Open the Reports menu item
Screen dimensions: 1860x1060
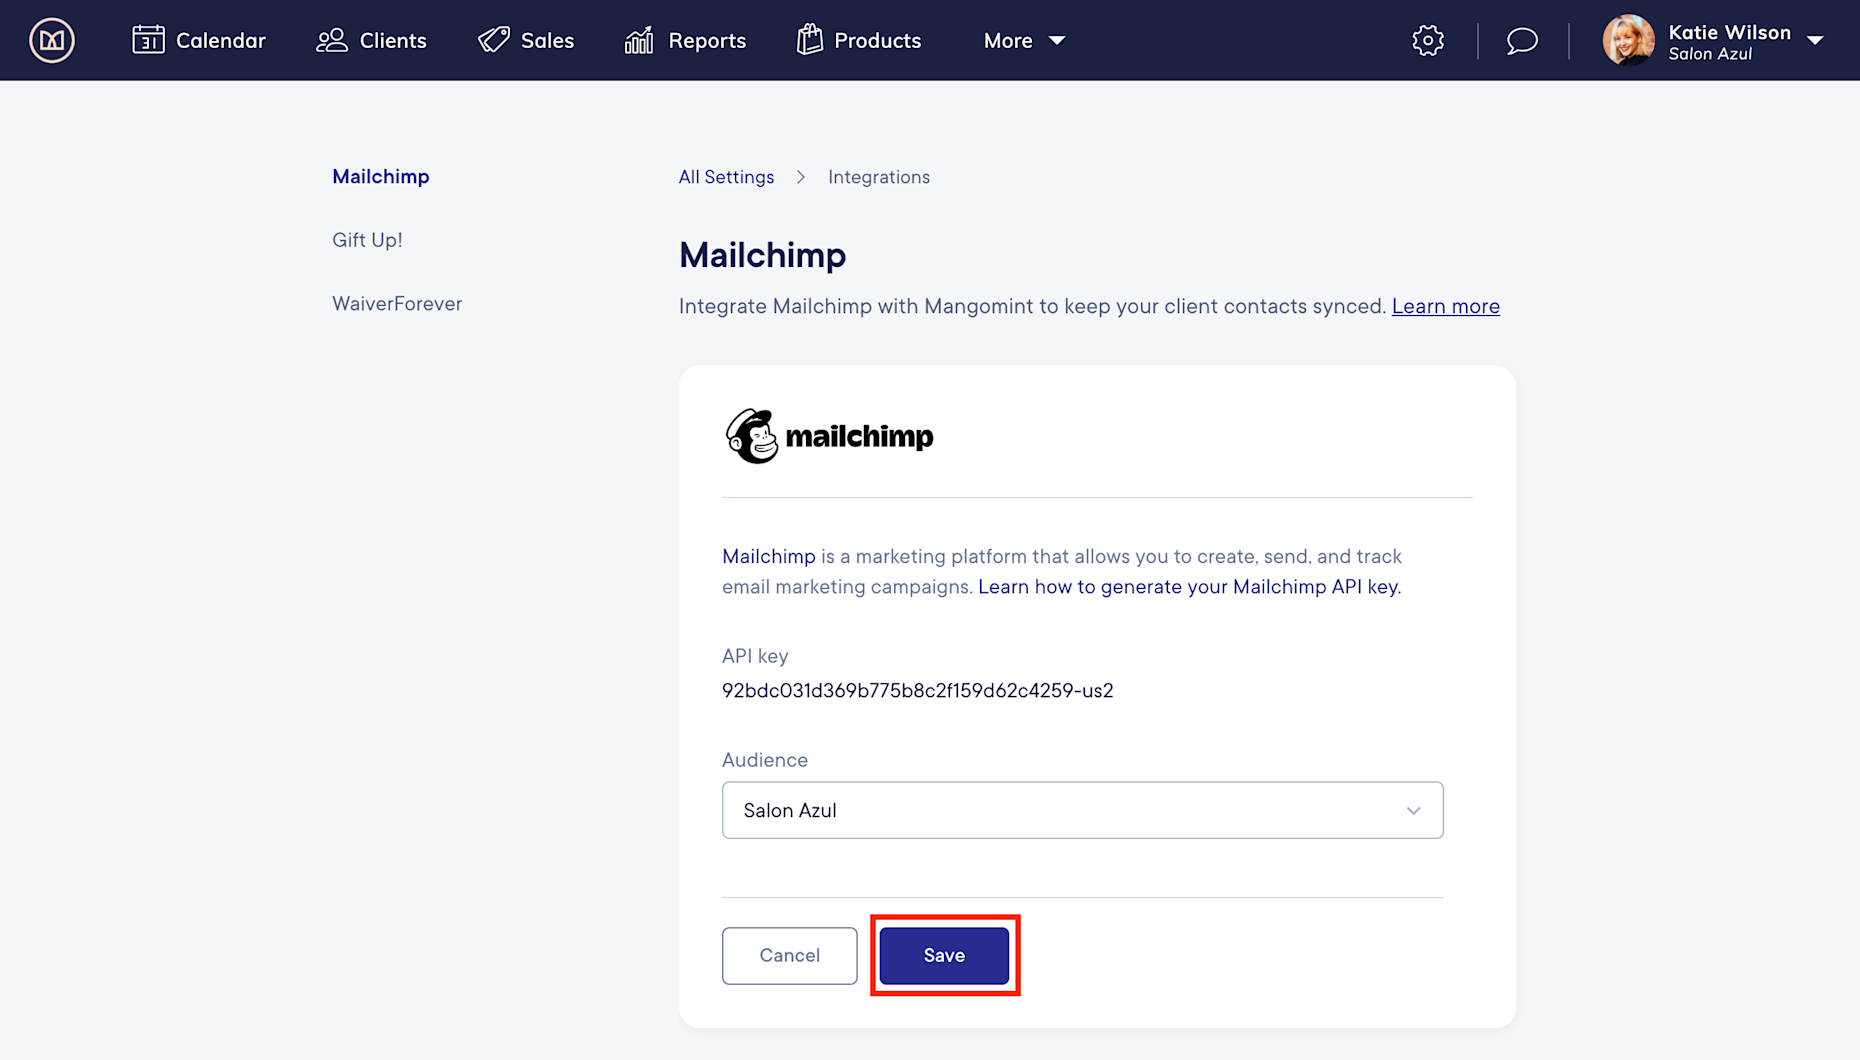coord(685,40)
